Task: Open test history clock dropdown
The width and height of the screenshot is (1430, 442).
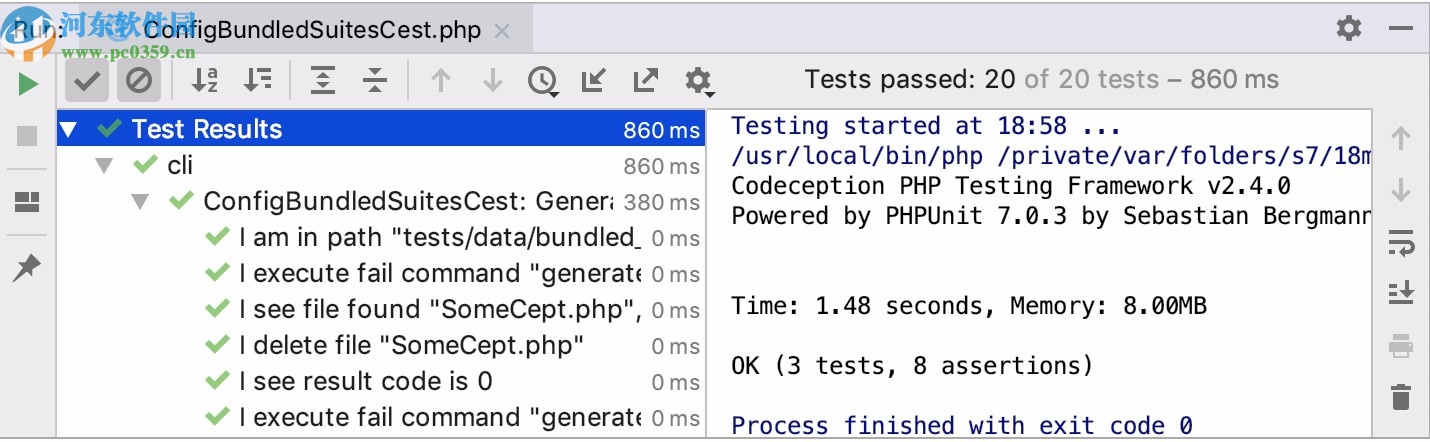Action: point(543,81)
